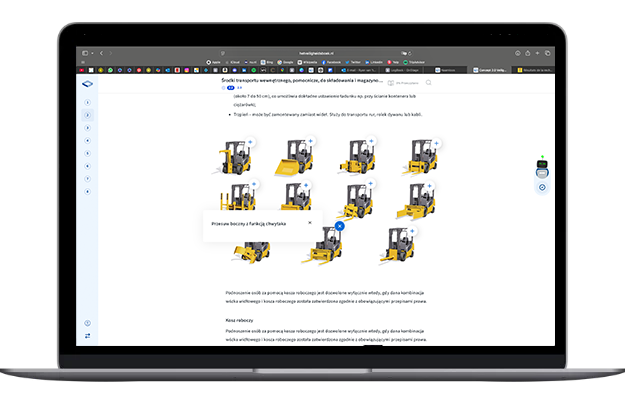Click the search icon in page header

tap(429, 83)
